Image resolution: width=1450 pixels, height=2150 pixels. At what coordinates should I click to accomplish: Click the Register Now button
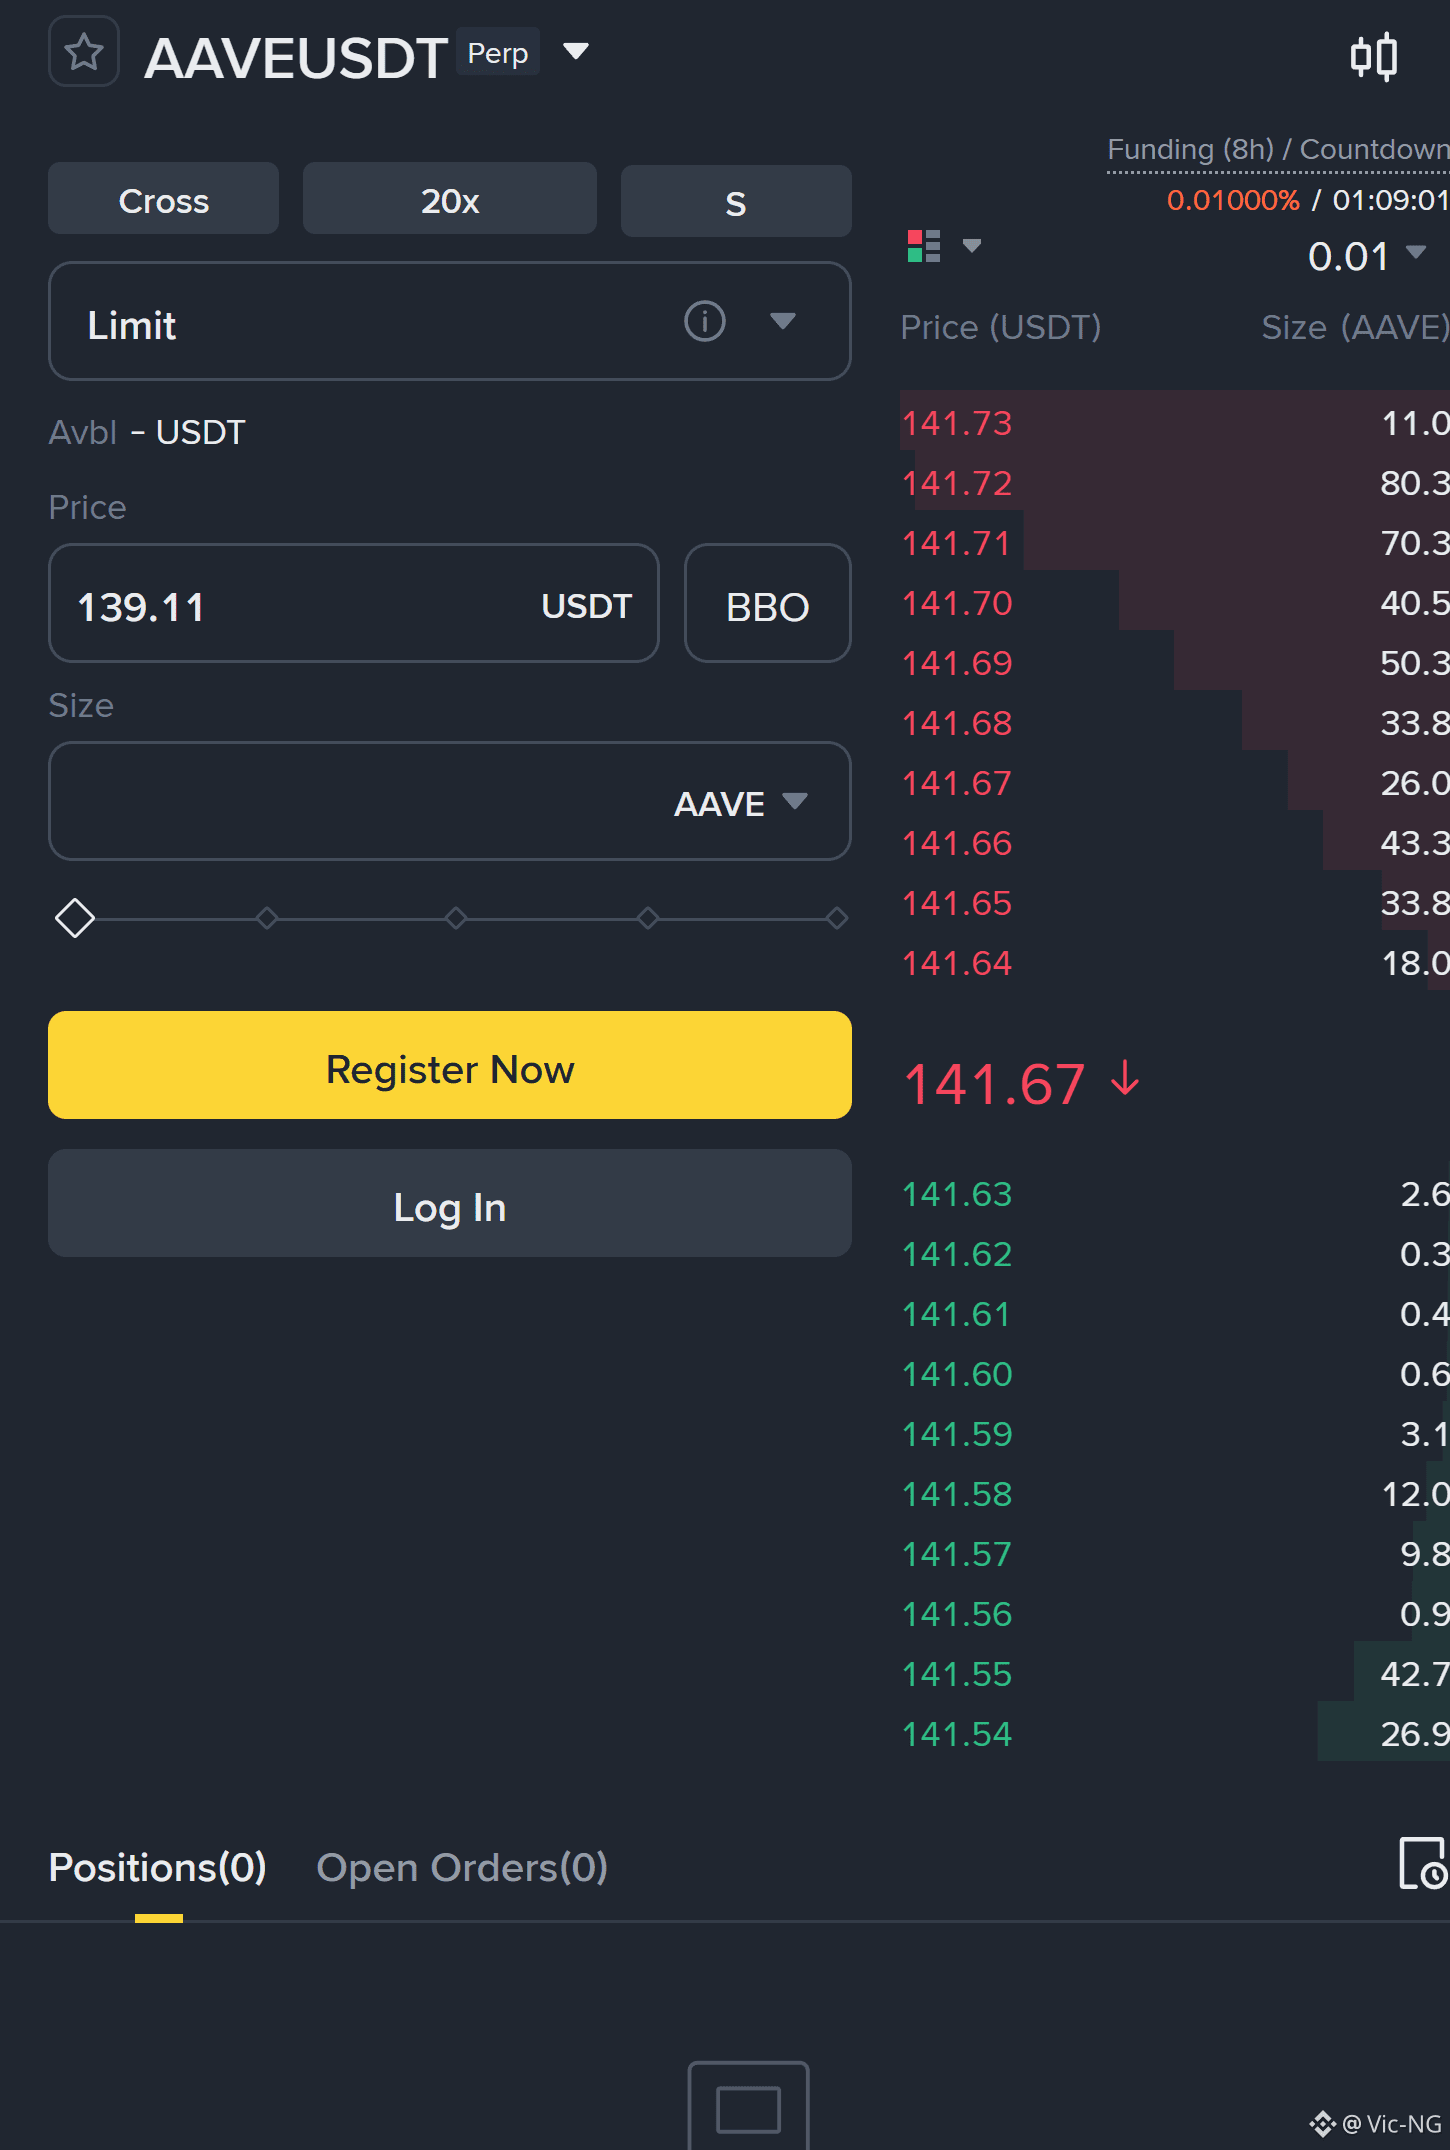pyautogui.click(x=450, y=1066)
